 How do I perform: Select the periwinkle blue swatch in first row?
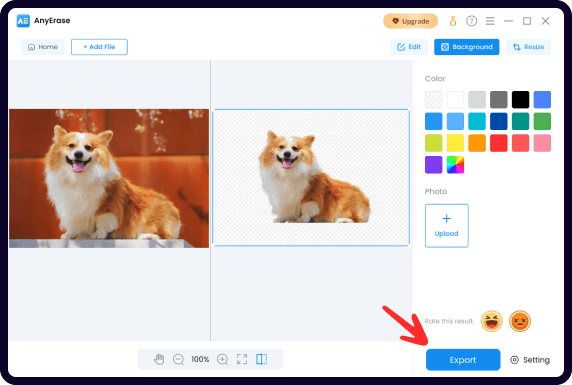point(542,100)
